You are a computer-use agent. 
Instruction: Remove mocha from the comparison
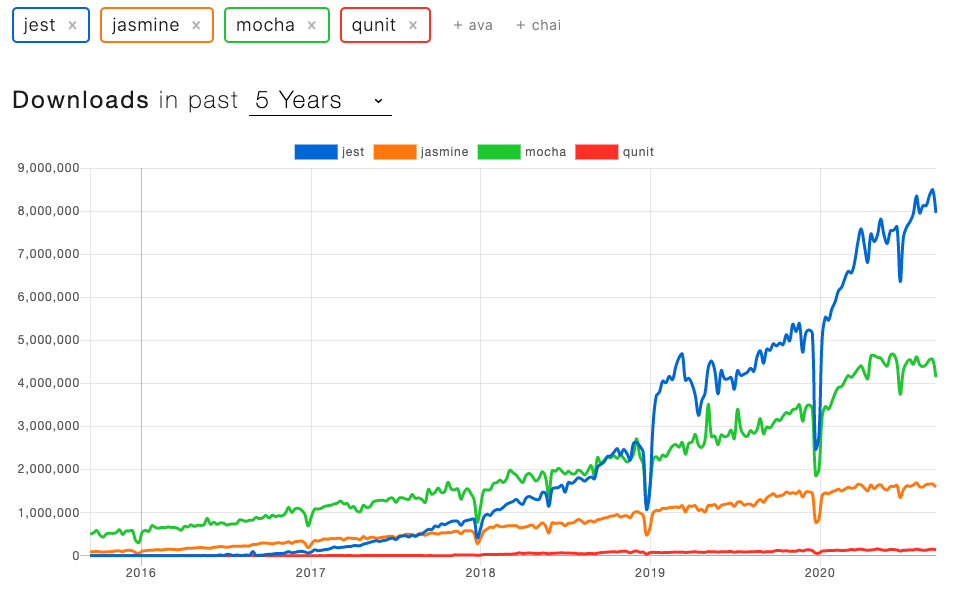[311, 25]
